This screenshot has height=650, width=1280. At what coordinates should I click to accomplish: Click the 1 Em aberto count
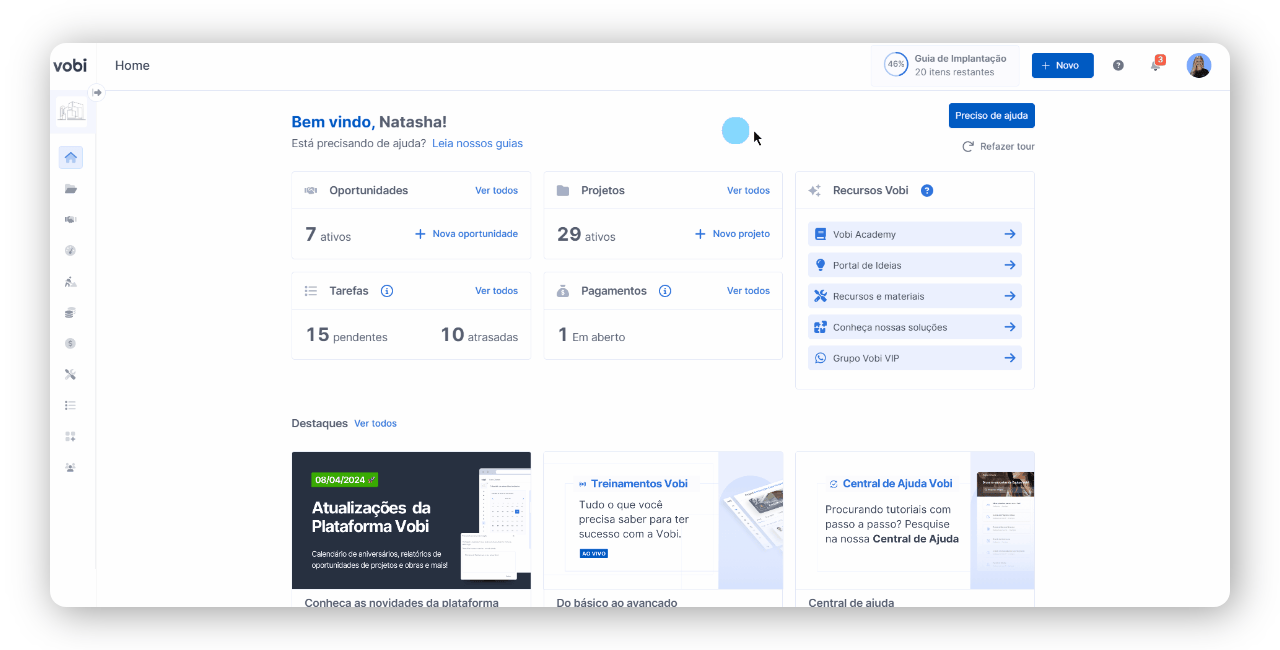click(x=591, y=335)
